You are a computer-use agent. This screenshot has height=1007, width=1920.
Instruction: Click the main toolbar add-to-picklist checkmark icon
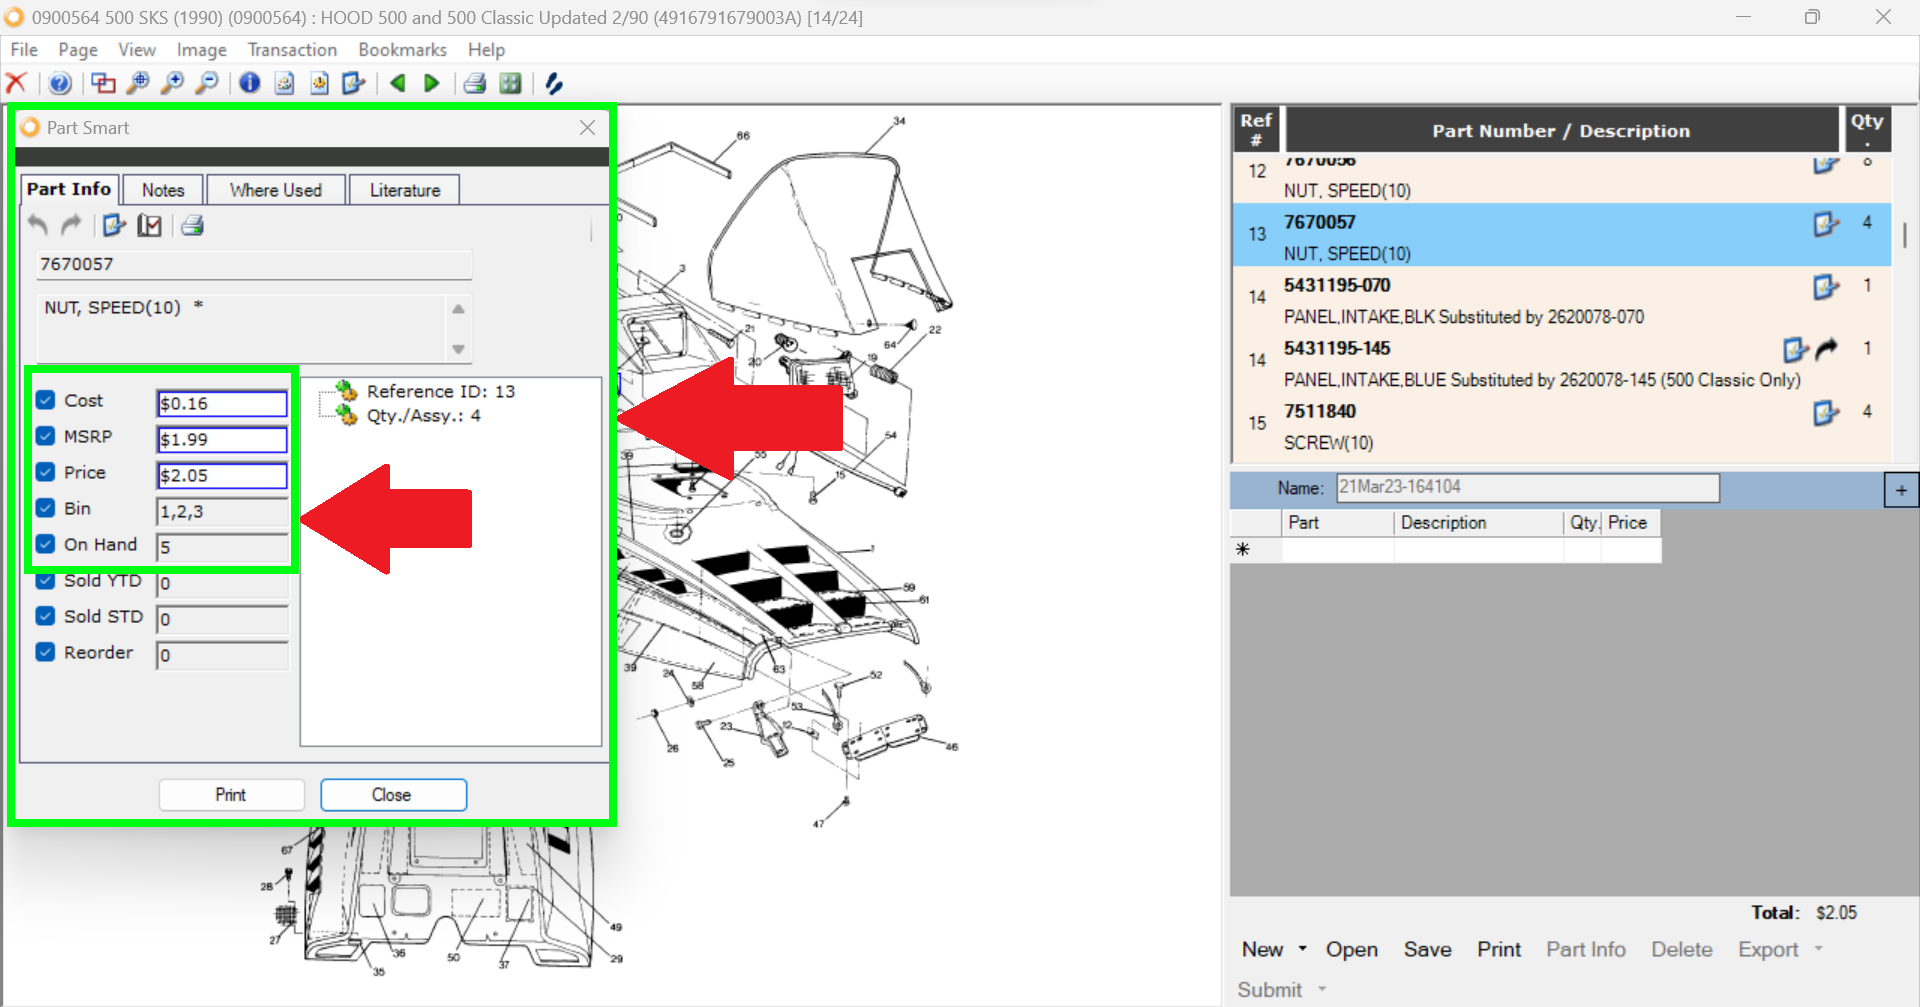coord(354,83)
